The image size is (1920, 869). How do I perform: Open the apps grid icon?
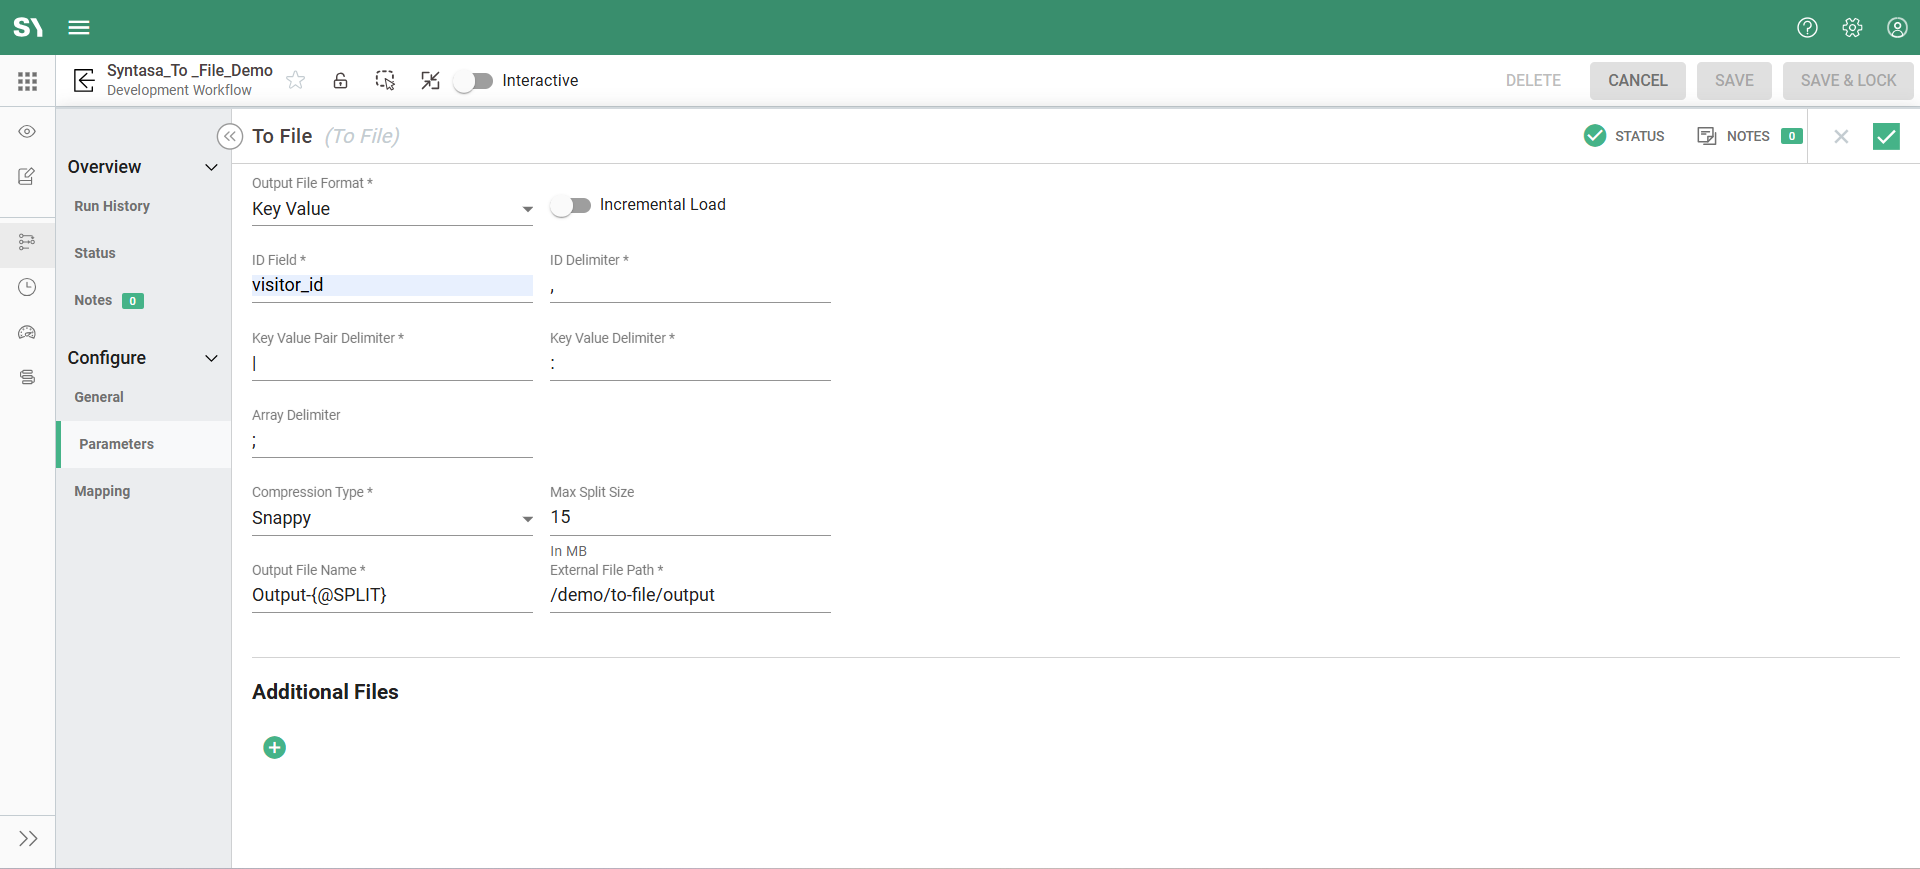(x=27, y=81)
